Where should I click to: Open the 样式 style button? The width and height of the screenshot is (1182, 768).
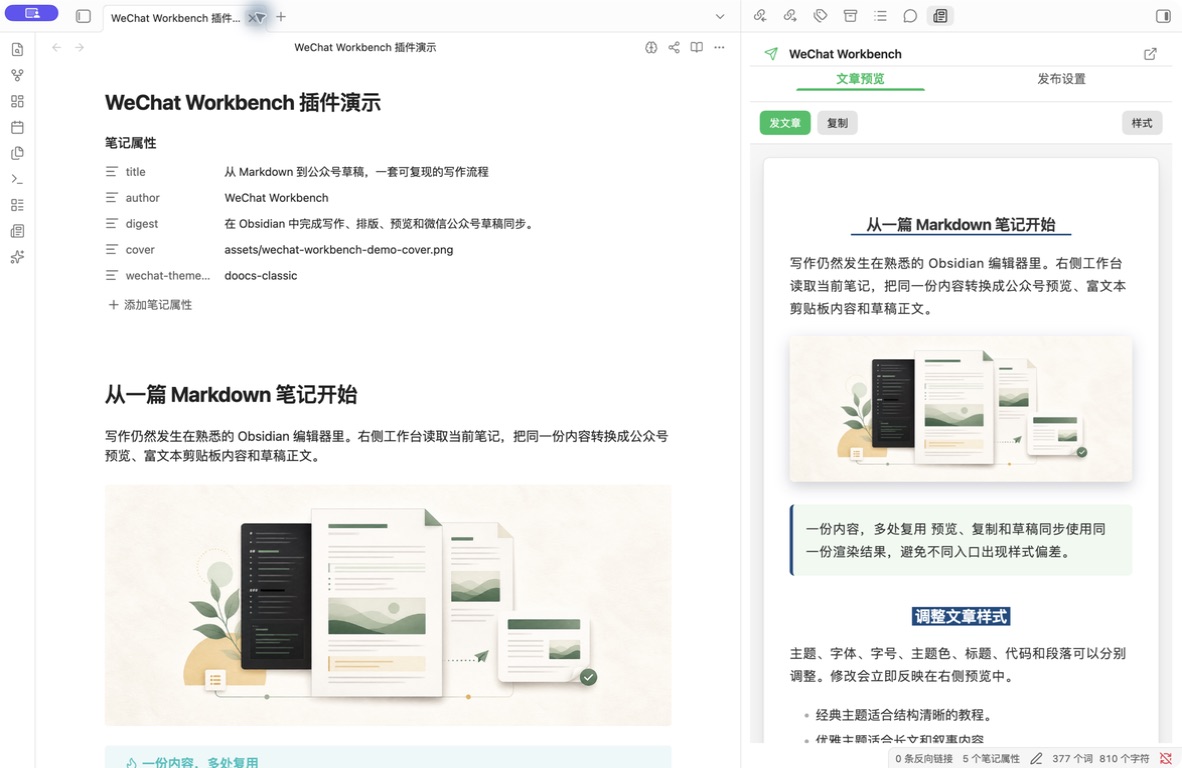(1142, 123)
